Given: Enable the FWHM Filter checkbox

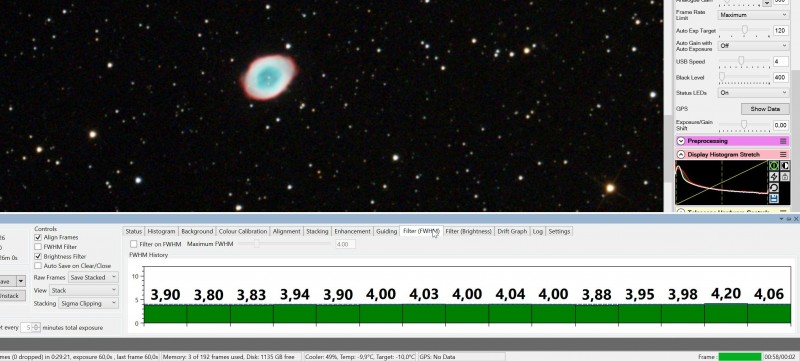Looking at the screenshot, I should (38, 247).
